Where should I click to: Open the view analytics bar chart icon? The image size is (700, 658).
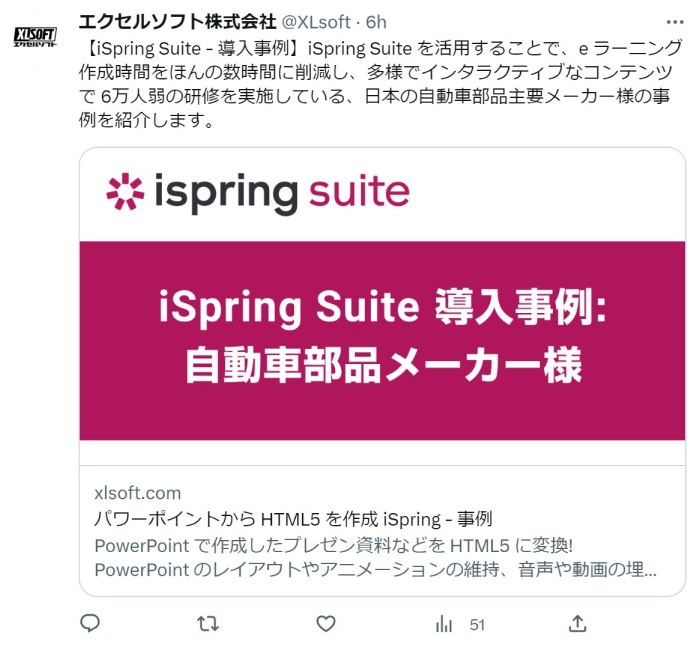pos(444,624)
